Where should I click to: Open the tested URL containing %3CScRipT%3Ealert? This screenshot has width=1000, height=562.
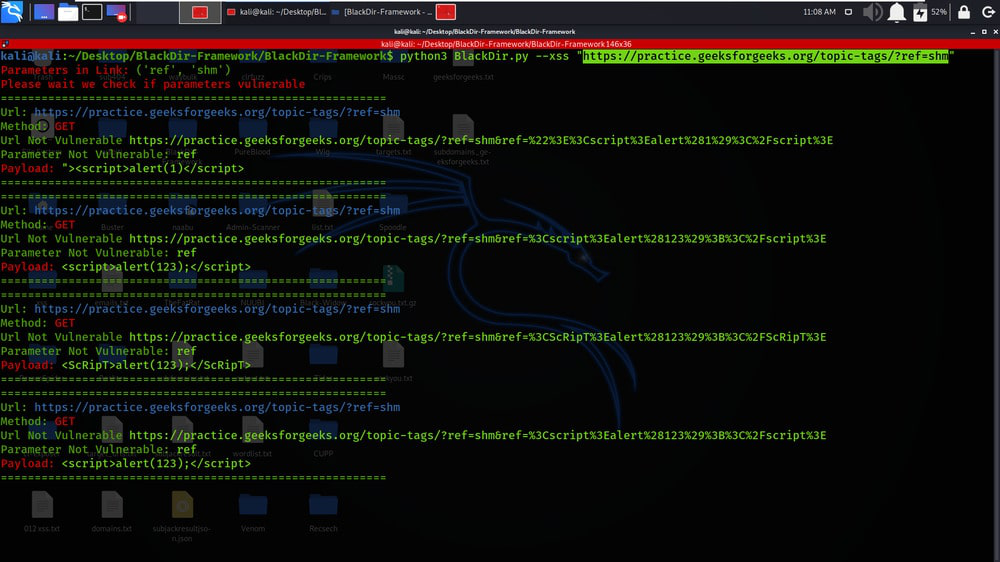pos(478,337)
